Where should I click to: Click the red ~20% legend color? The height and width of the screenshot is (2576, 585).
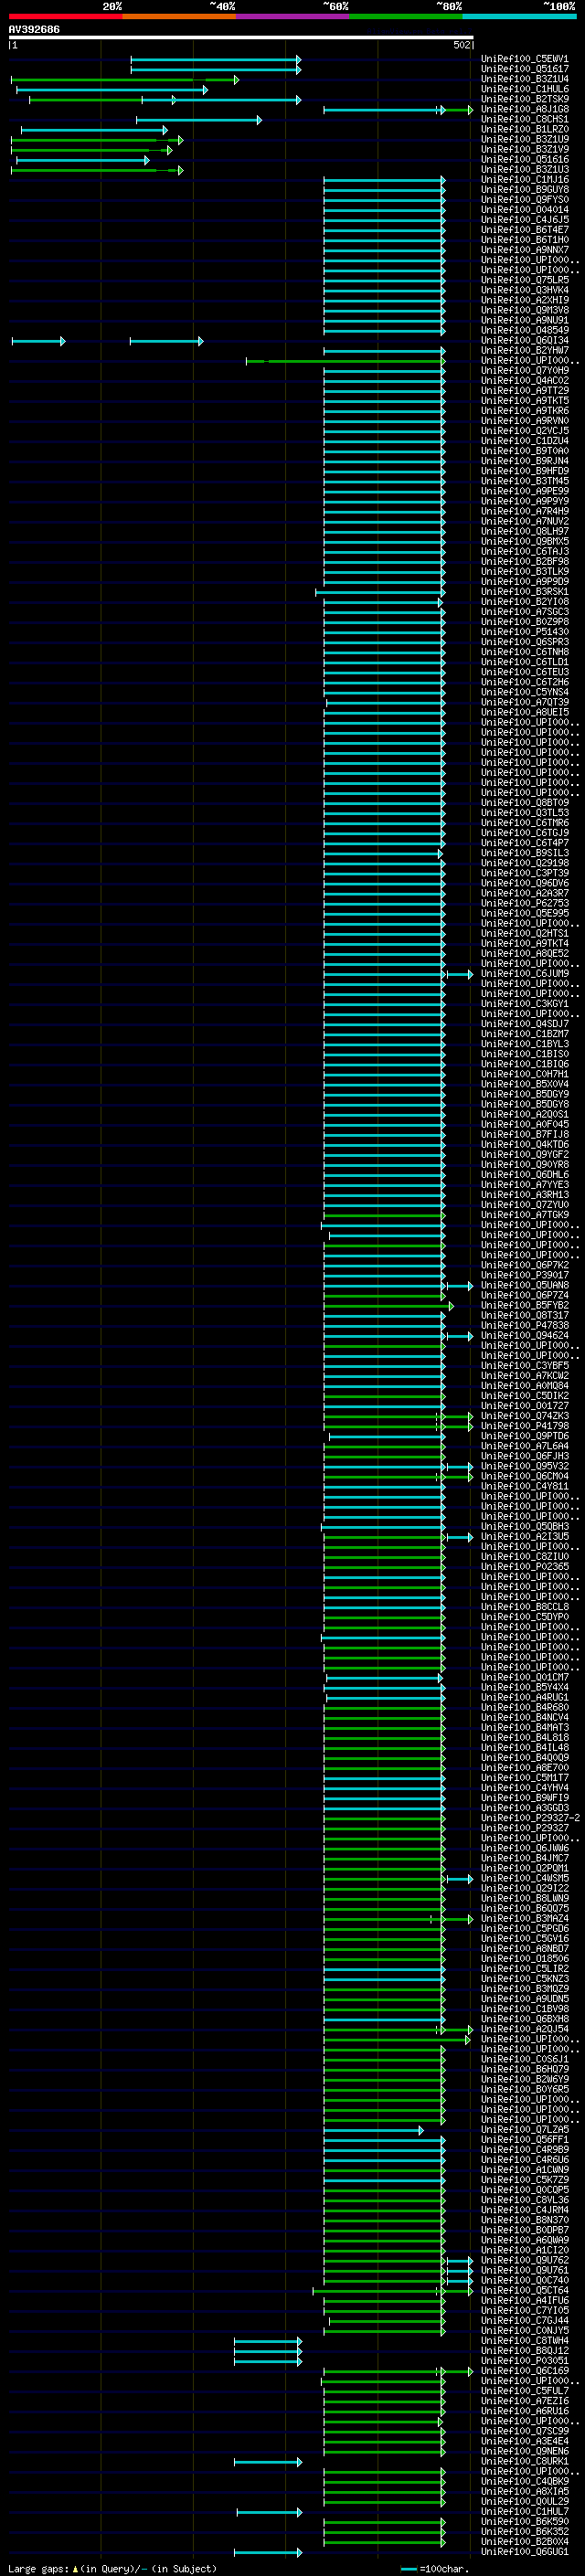coord(65,16)
